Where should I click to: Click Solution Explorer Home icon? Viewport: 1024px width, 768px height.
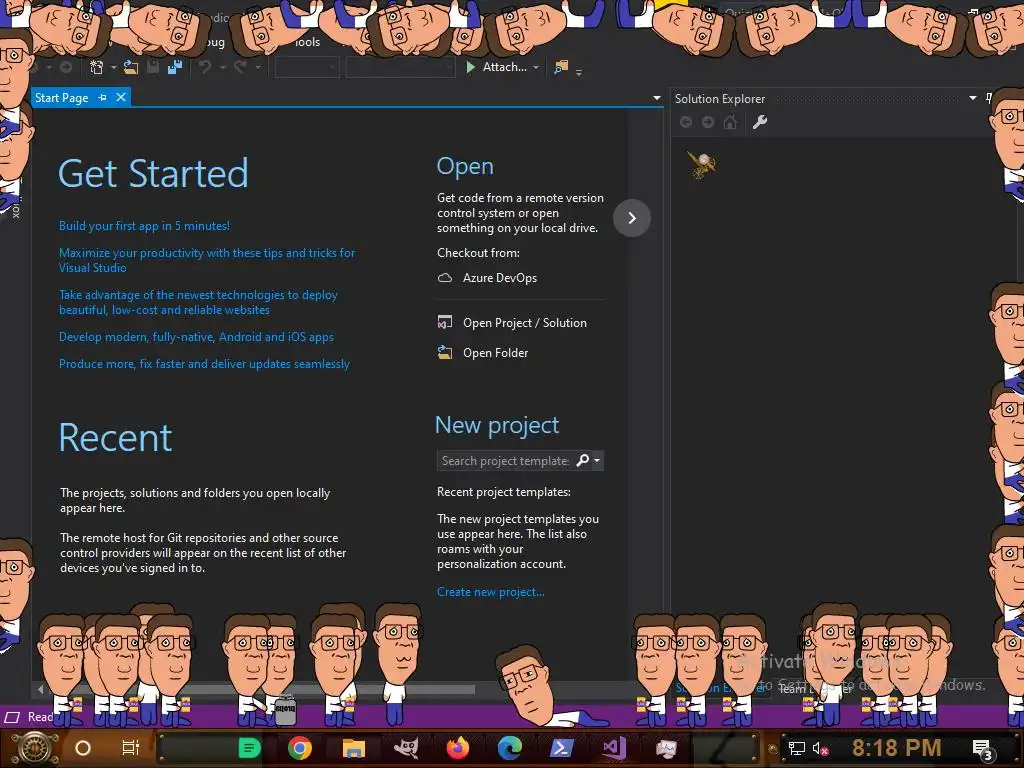[730, 122]
